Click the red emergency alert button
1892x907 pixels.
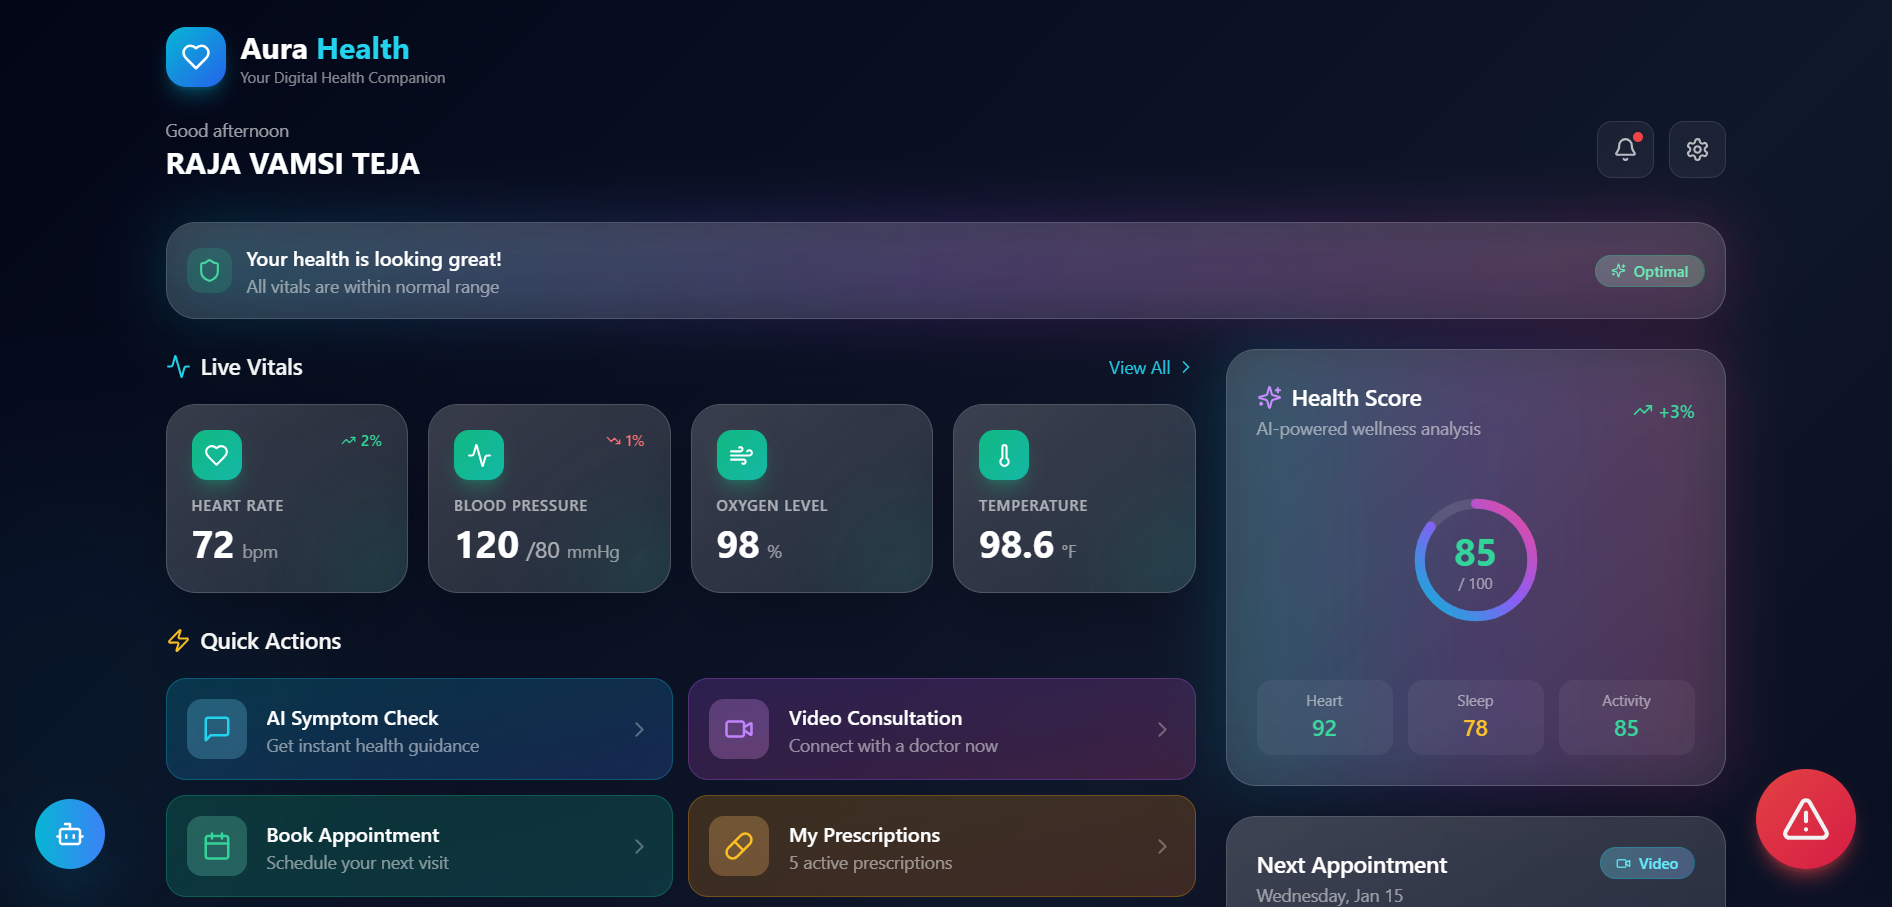tap(1806, 819)
